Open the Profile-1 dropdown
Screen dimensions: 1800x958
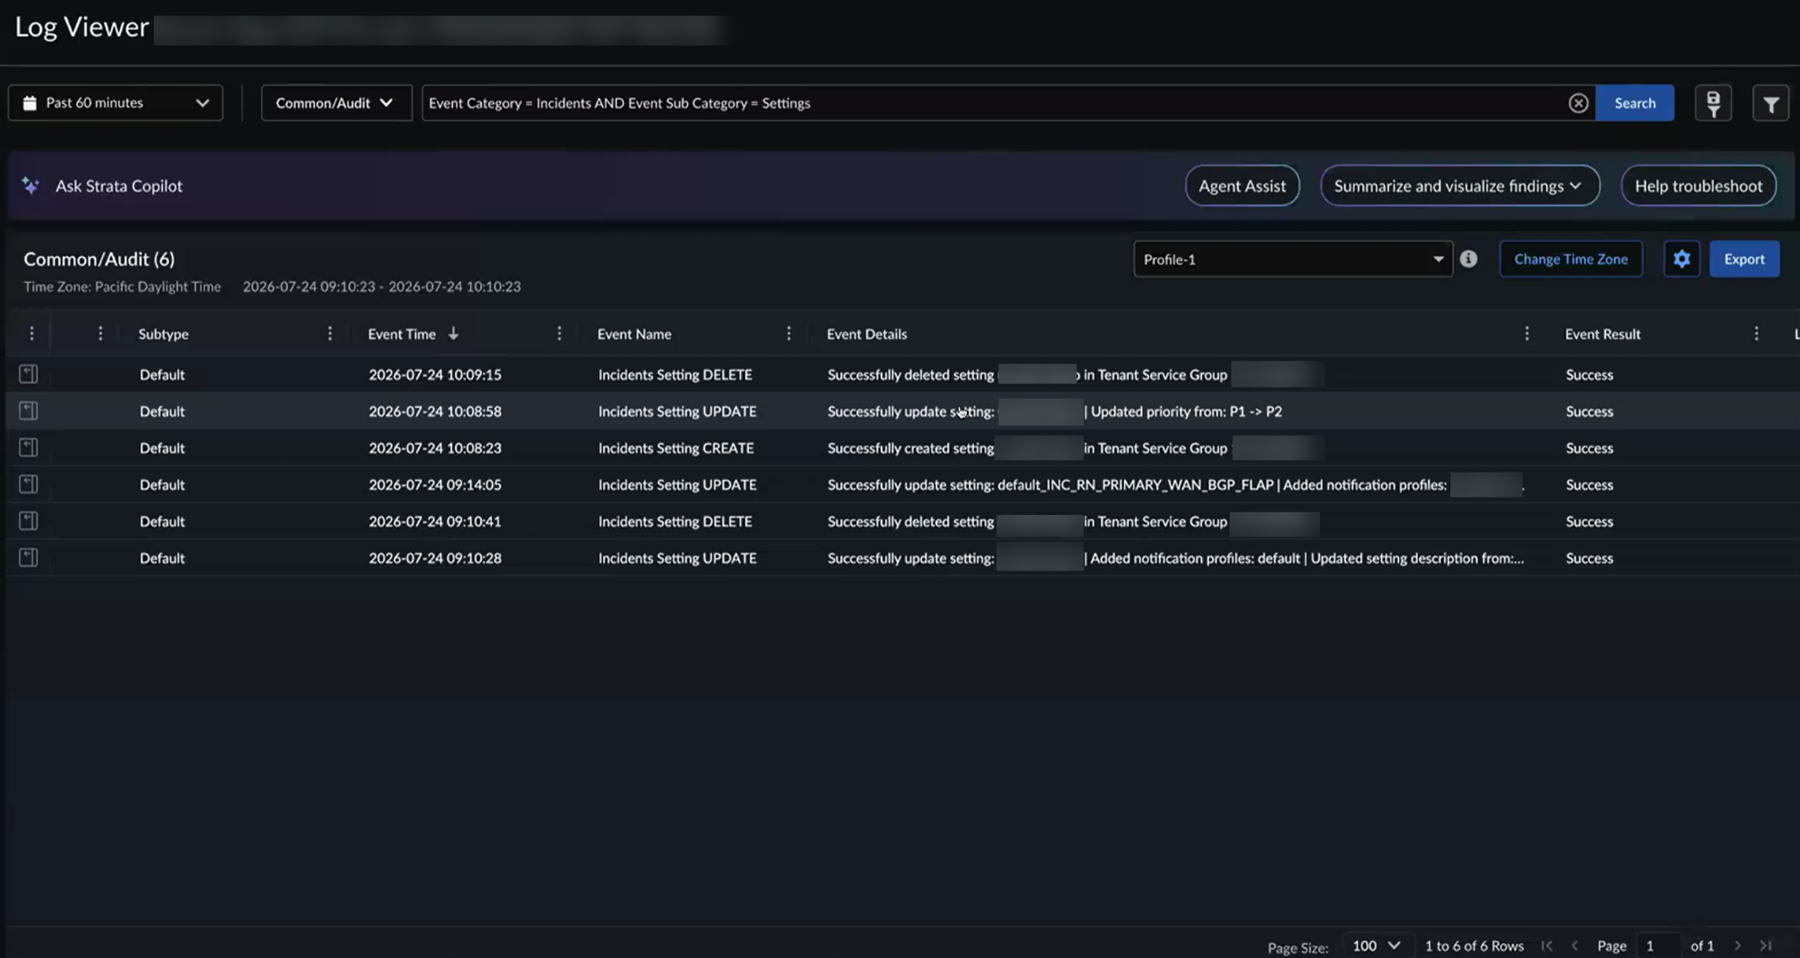click(x=1292, y=259)
